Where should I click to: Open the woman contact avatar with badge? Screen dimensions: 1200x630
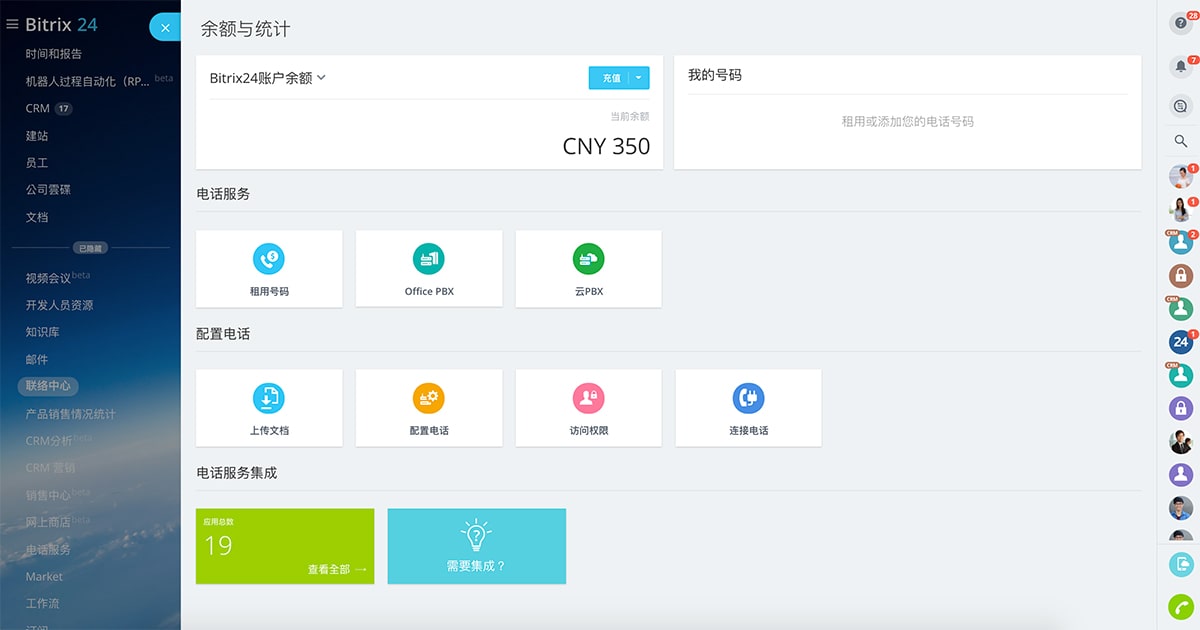pos(1181,209)
